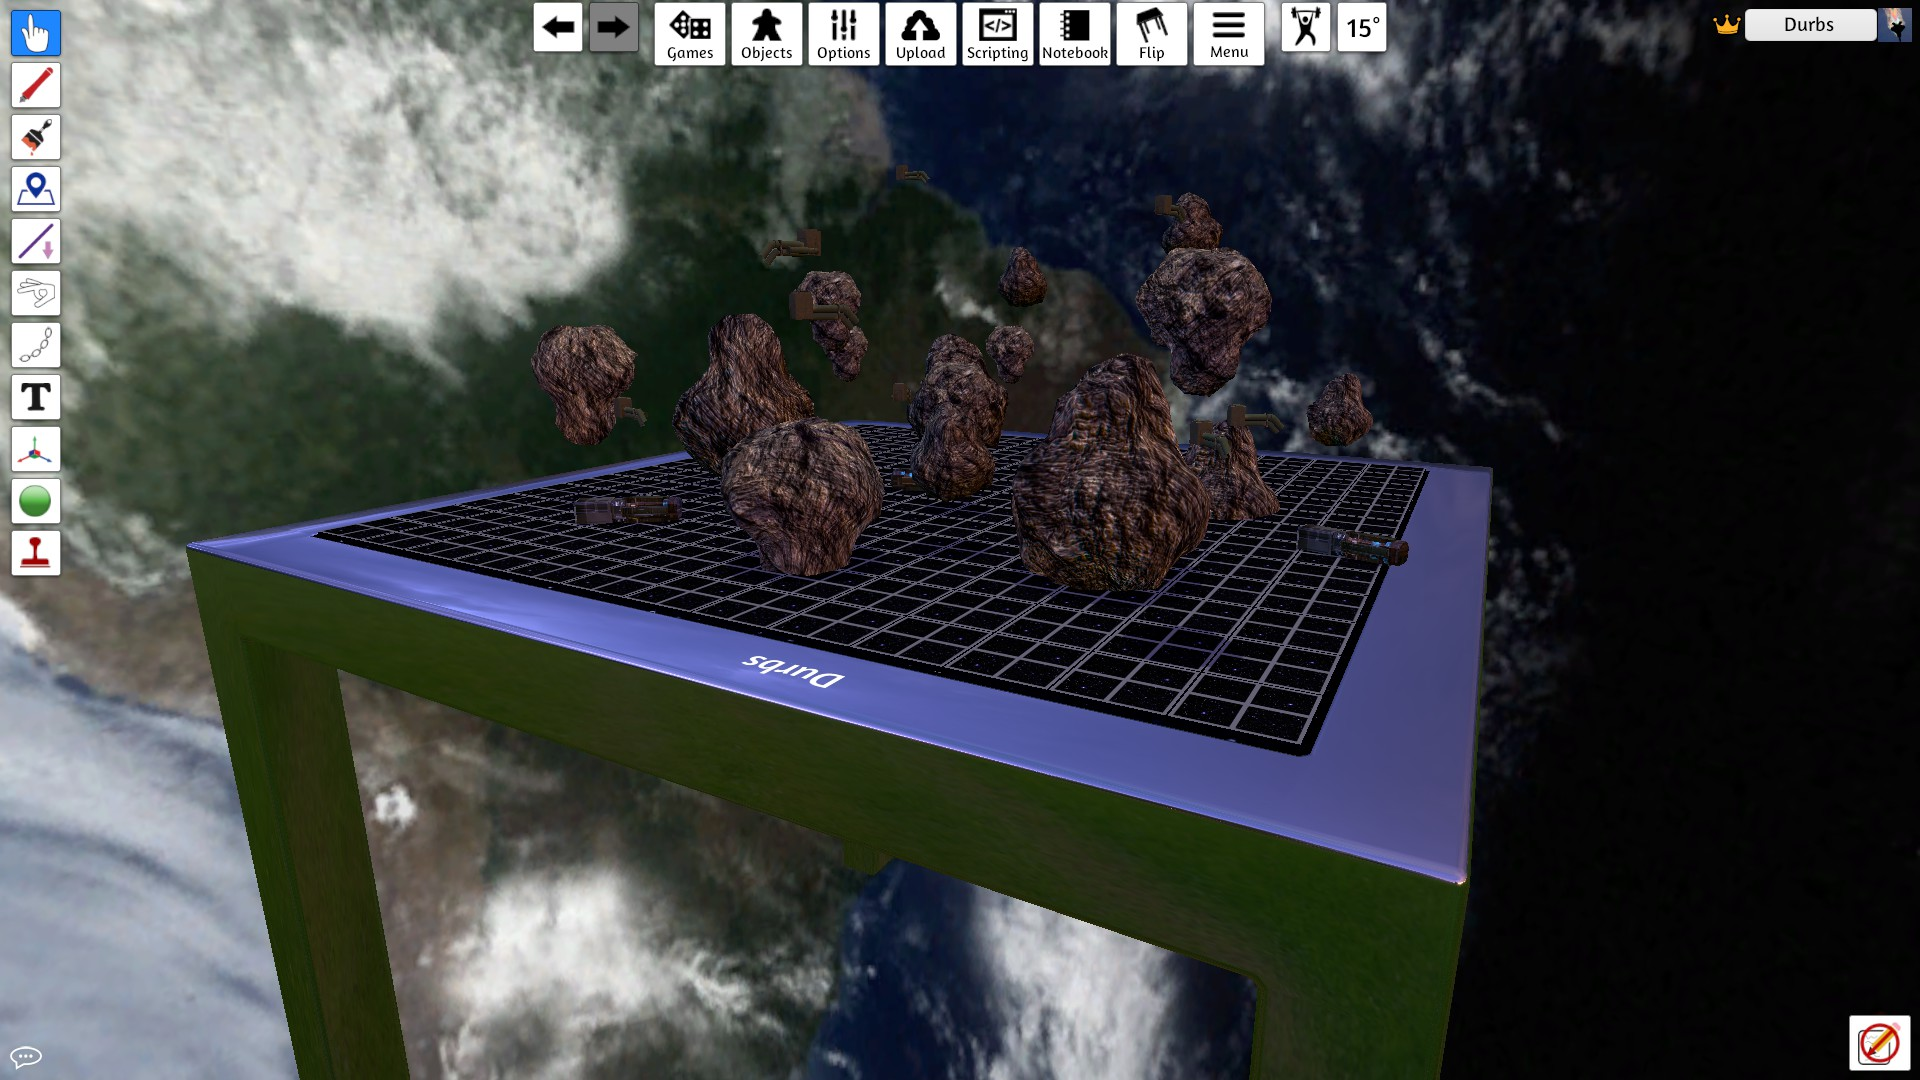Select the paint brush Vector tool
Screen dimensions: 1920x1080
[x=36, y=137]
